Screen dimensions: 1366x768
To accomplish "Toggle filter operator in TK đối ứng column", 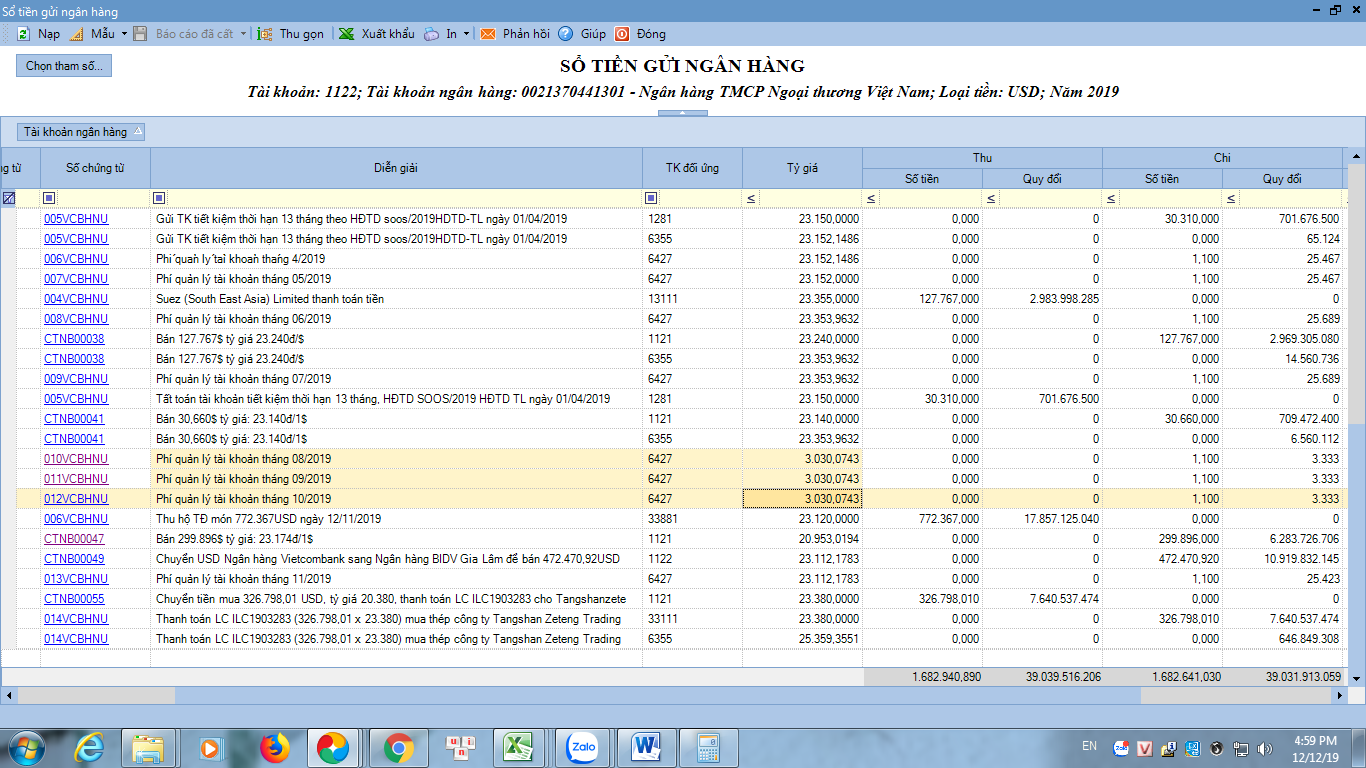I will (x=651, y=198).
